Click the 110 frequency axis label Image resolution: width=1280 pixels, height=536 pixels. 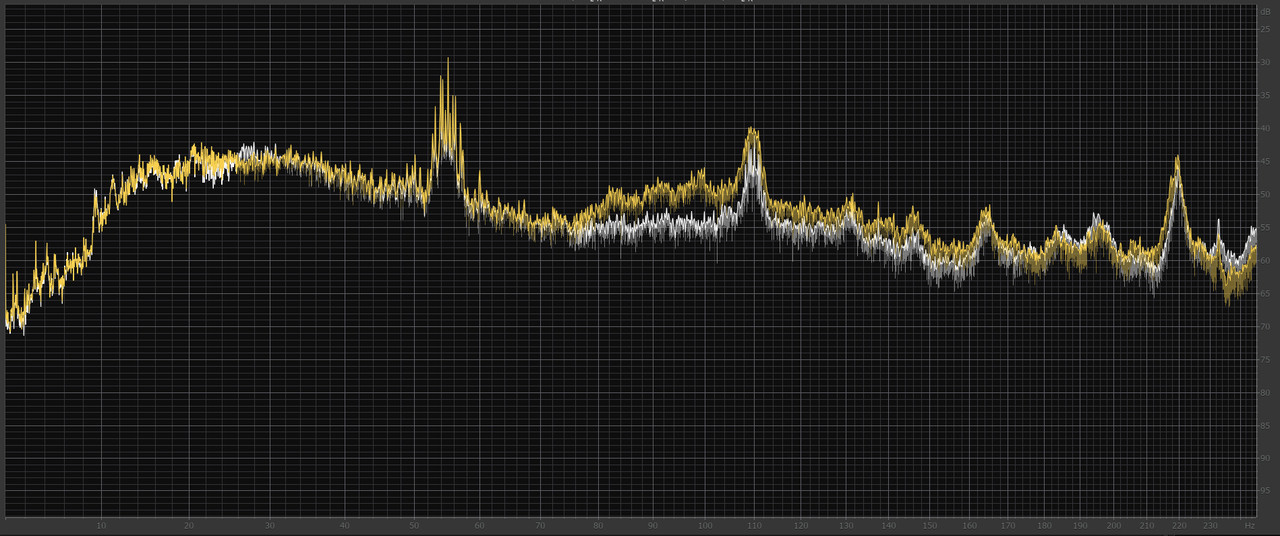pos(753,525)
